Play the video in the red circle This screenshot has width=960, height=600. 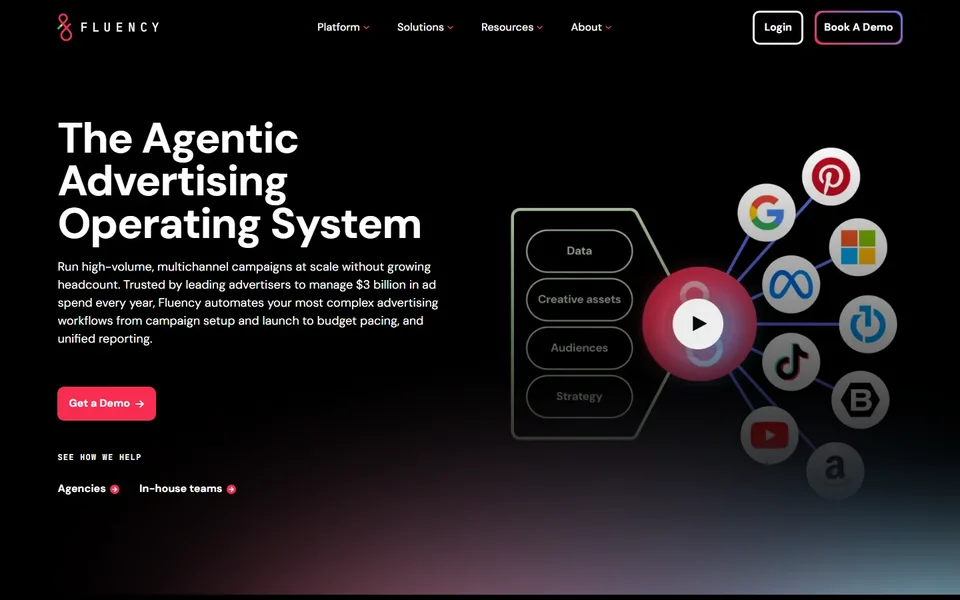tap(698, 324)
